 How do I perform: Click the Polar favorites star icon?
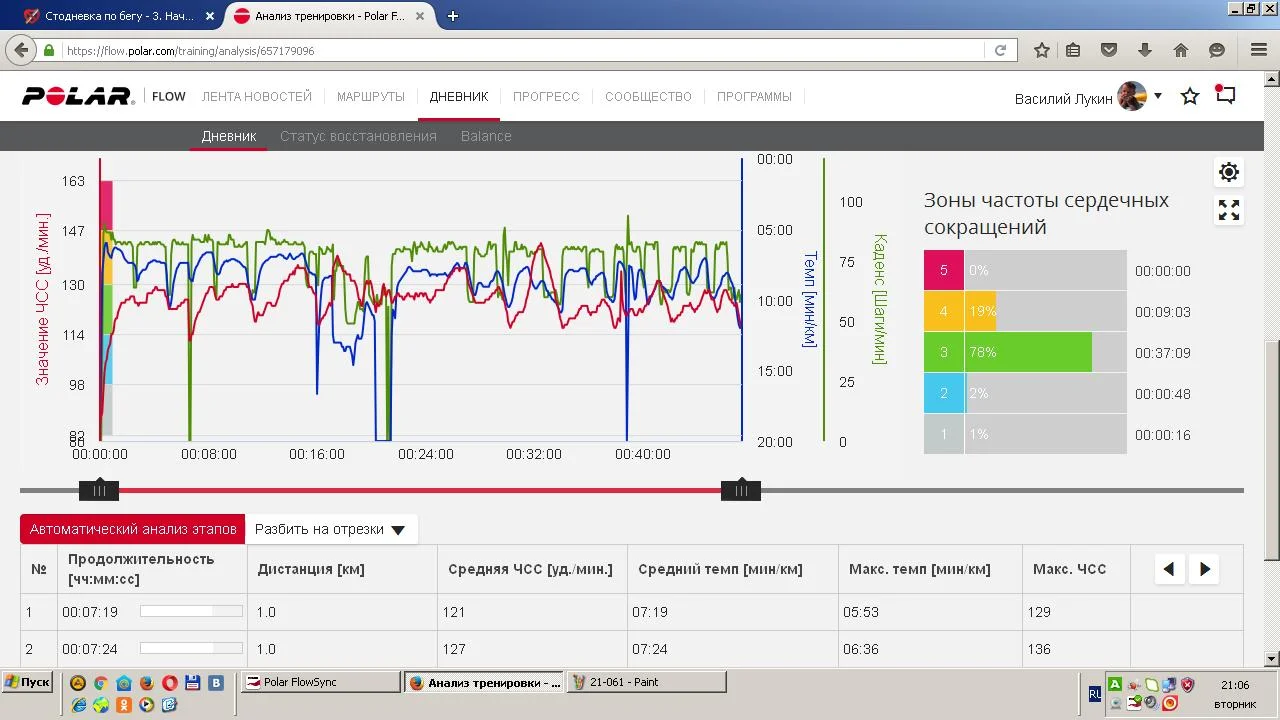pyautogui.click(x=1190, y=97)
